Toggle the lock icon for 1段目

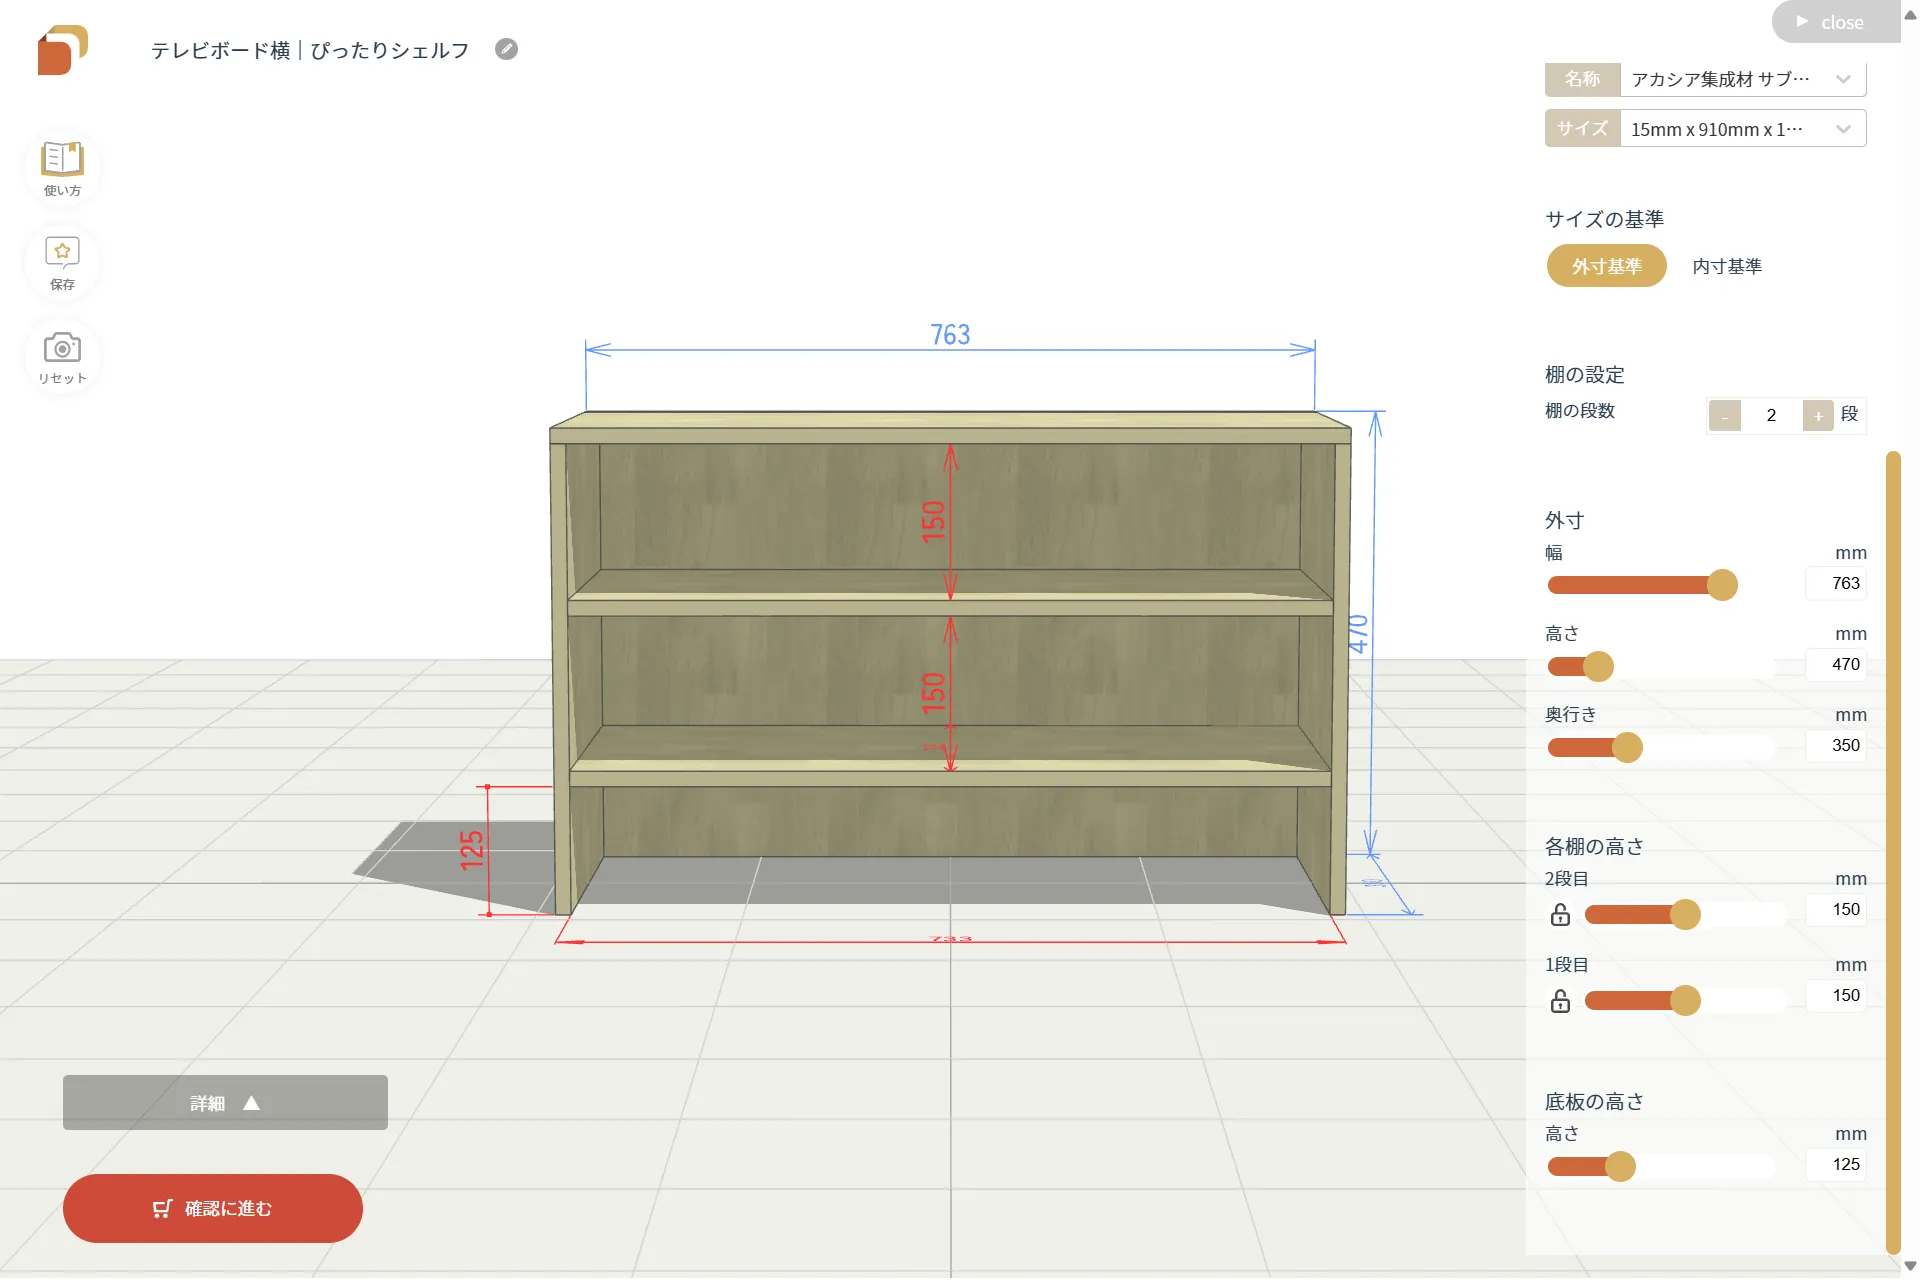click(x=1560, y=1001)
